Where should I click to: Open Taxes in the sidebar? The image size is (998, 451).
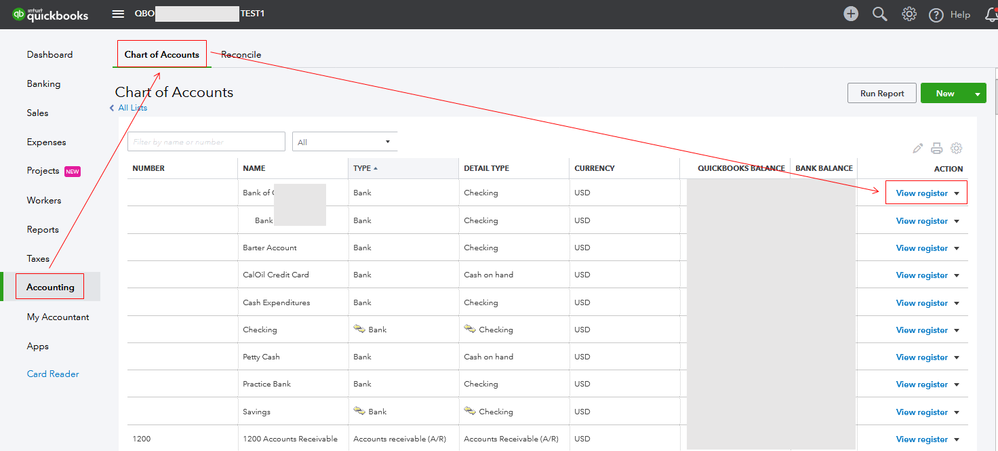38,258
